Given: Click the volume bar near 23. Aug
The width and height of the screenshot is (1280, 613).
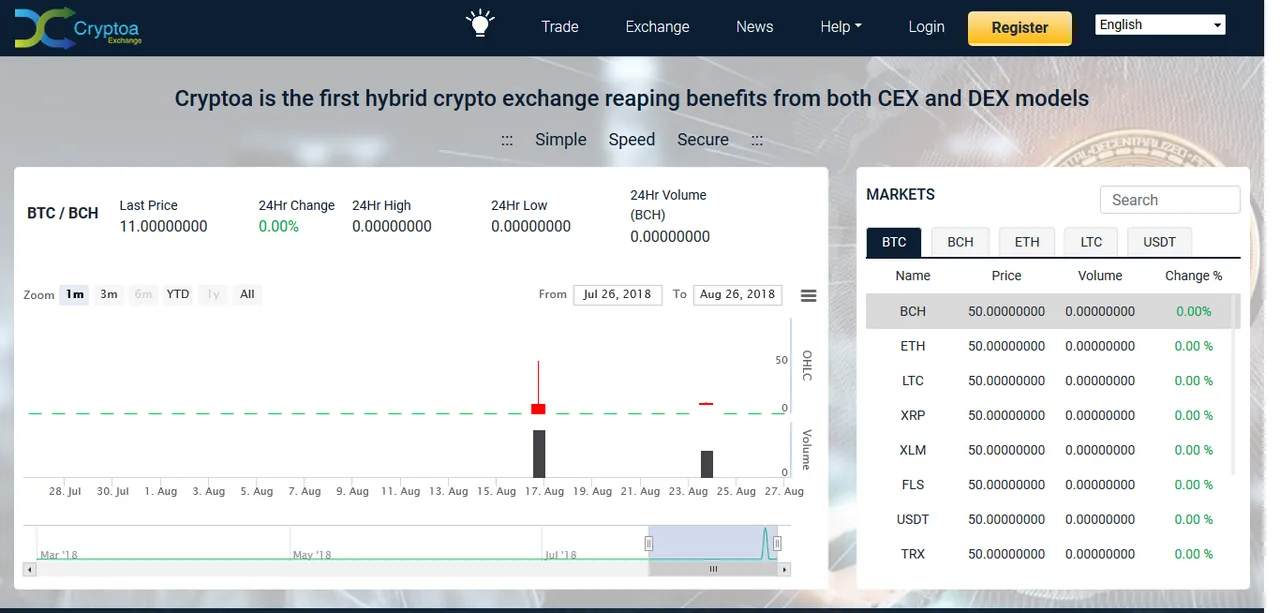Looking at the screenshot, I should [x=707, y=464].
